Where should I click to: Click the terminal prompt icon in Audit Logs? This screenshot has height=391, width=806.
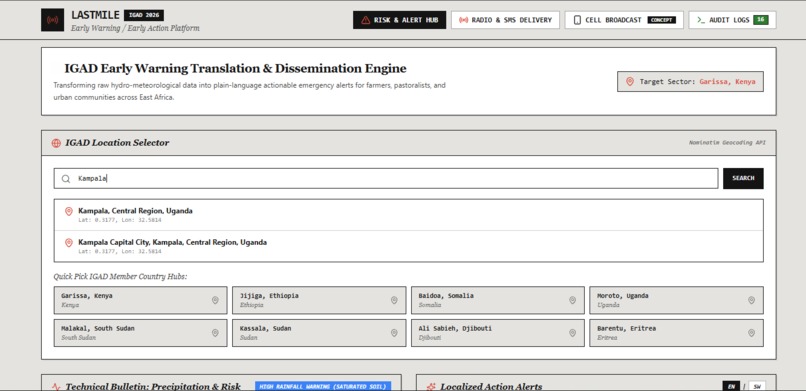point(701,20)
